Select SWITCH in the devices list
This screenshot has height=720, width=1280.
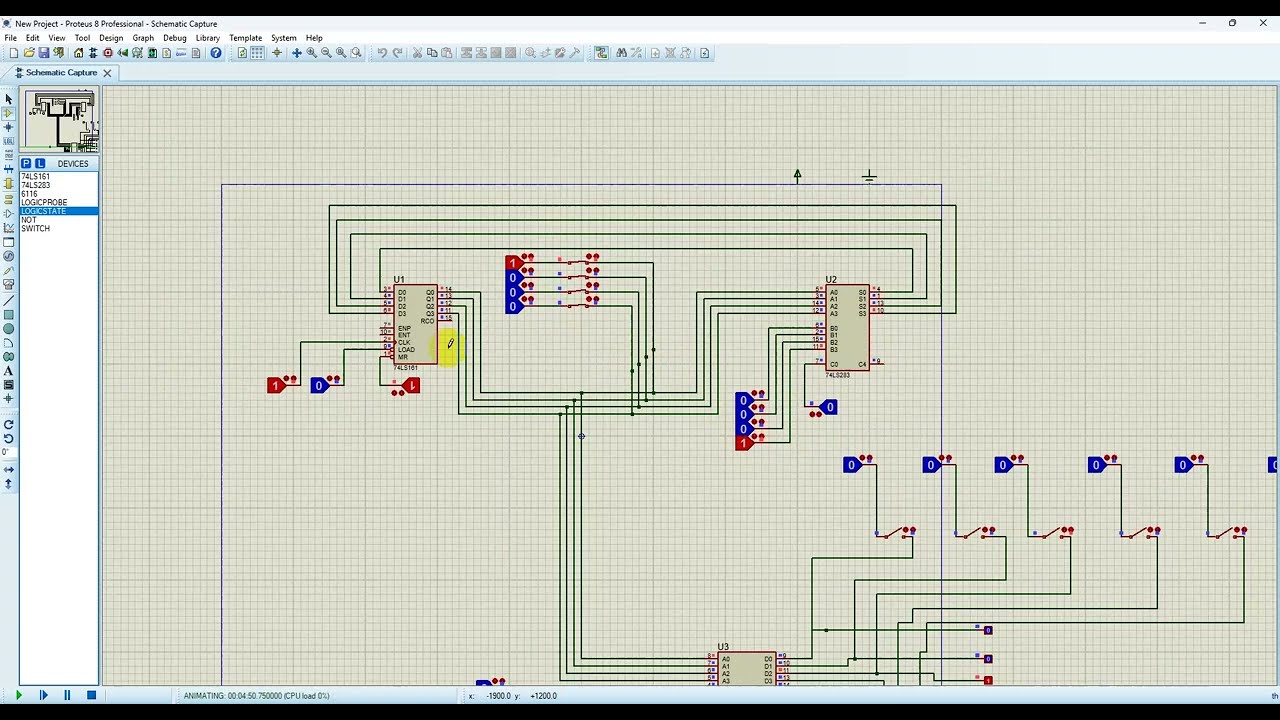click(59, 229)
